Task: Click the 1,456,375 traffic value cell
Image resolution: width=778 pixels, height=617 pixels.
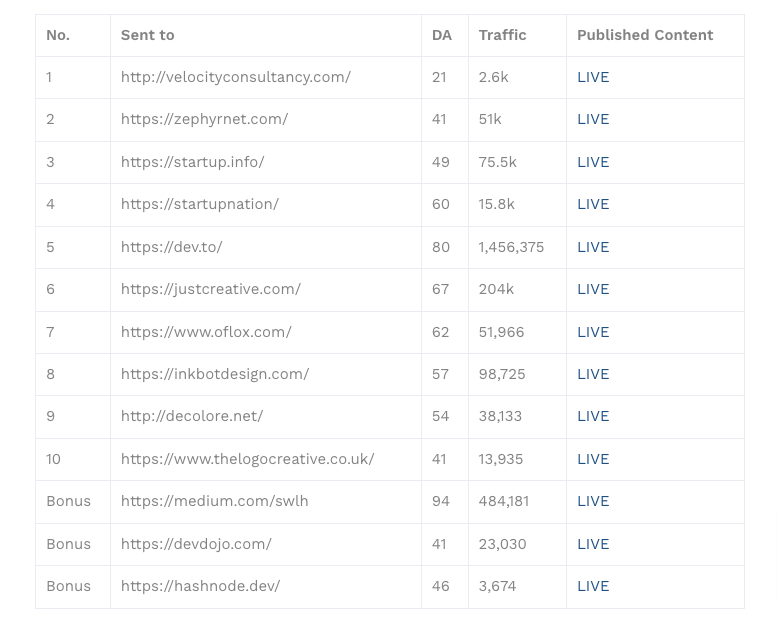Action: tap(511, 247)
